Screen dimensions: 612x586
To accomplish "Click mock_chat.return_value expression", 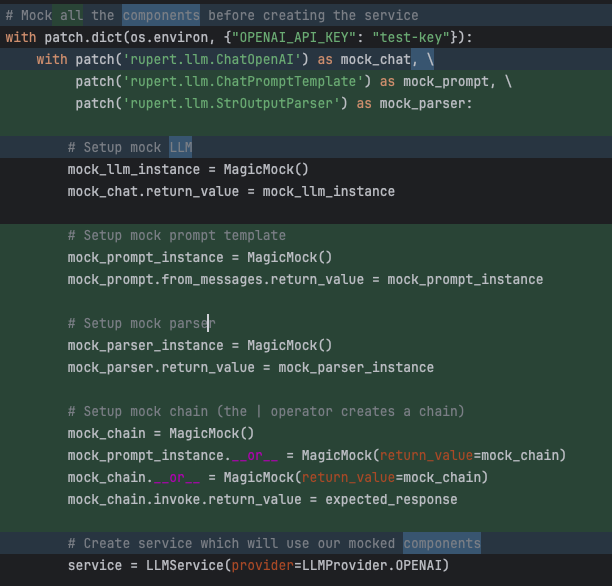I will (153, 191).
